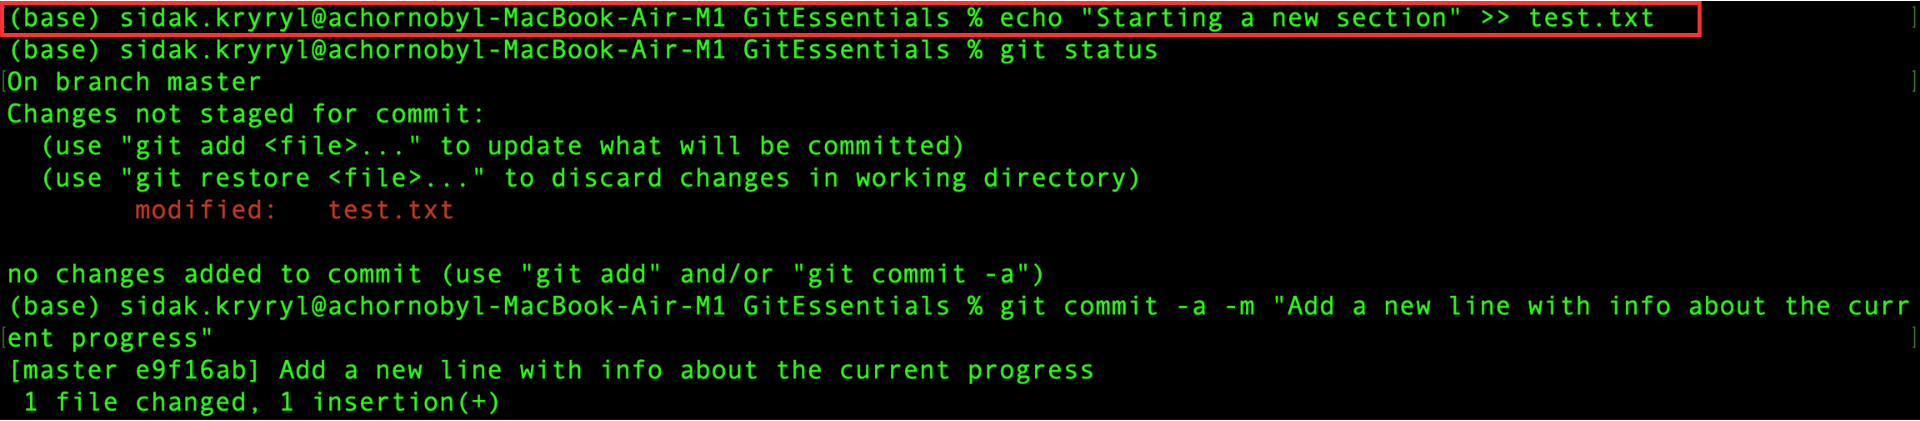1920x421 pixels.
Task: Click the "On branch master" line
Action: click(134, 82)
